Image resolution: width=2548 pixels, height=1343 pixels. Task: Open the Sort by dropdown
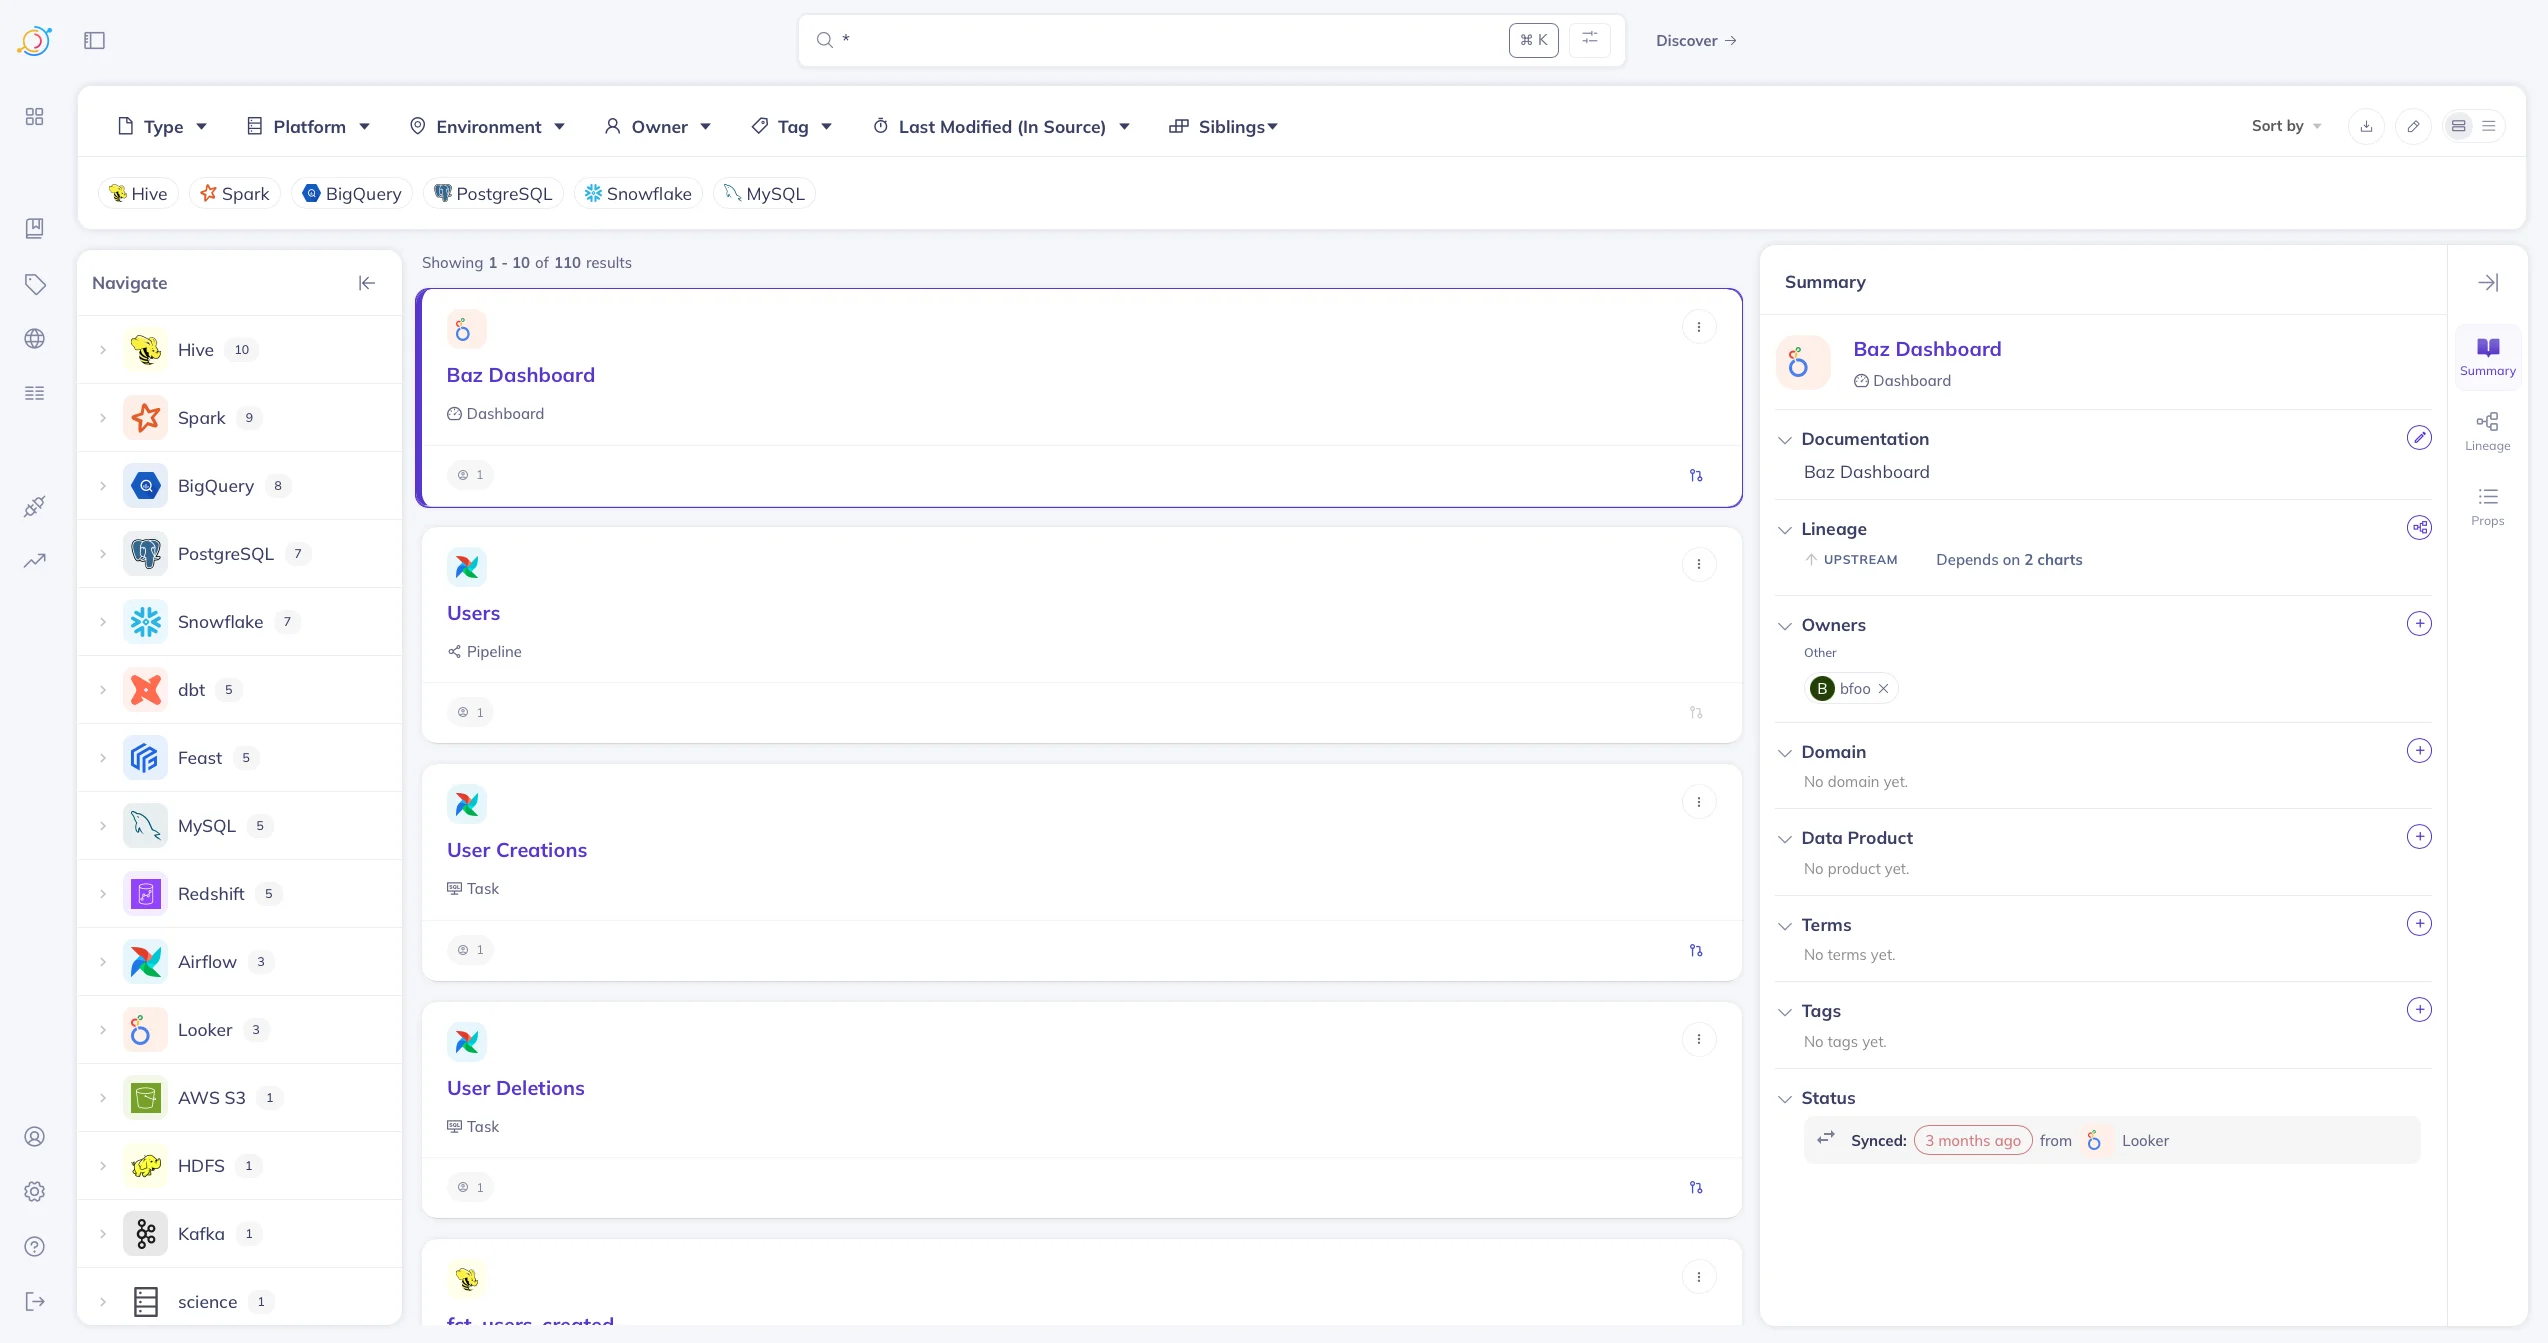point(2285,126)
